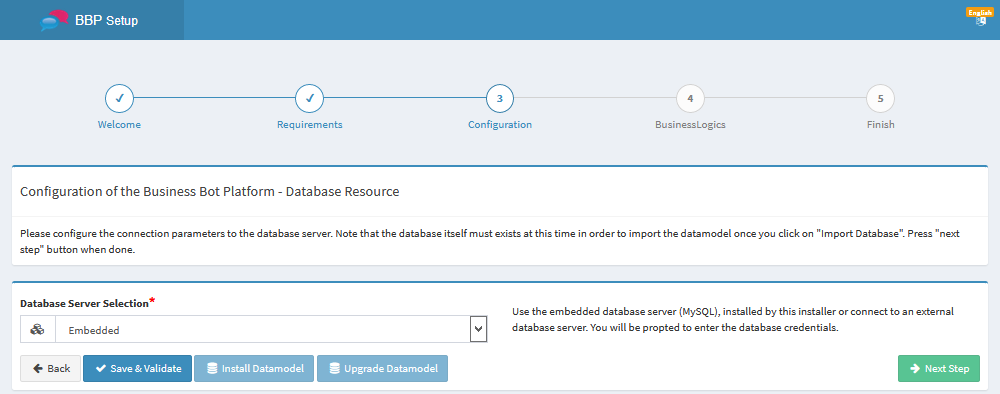Click the Back button
Screen dimensions: 1000x394
pyautogui.click(x=50, y=368)
